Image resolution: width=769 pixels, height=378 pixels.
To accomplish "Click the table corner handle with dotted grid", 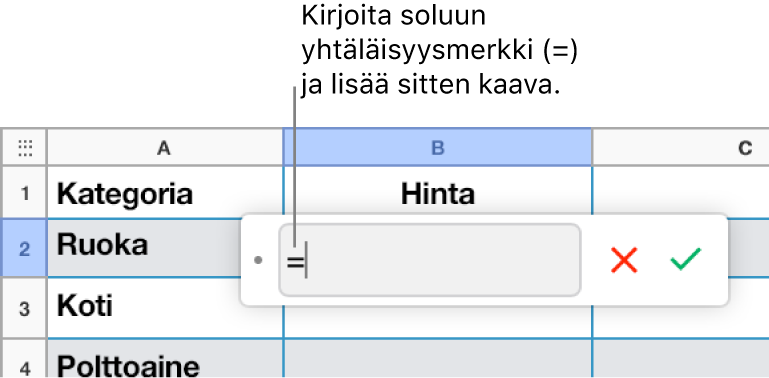I will (x=25, y=147).
